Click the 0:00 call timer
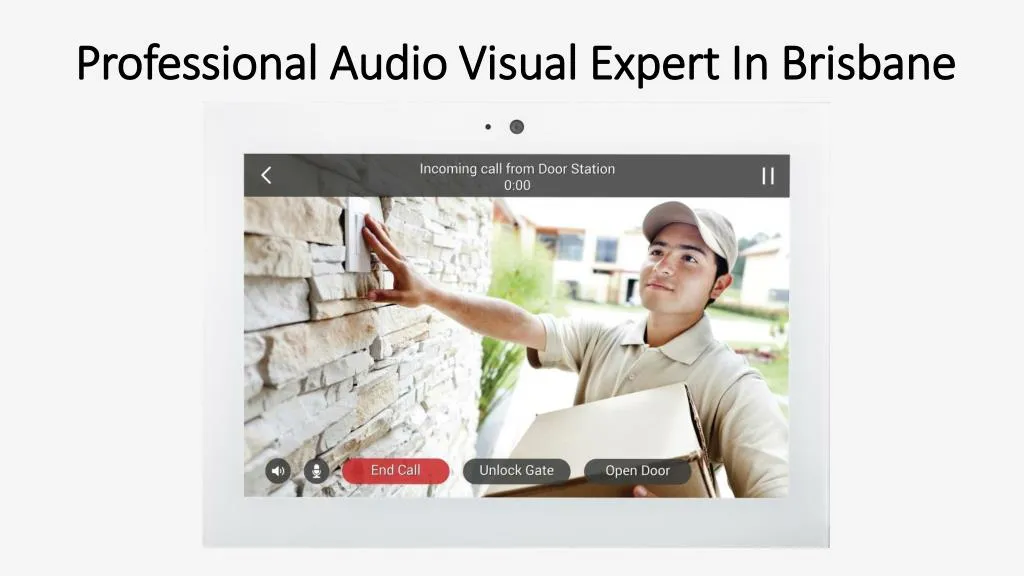Screen dimensions: 1024x576 (x=517, y=185)
